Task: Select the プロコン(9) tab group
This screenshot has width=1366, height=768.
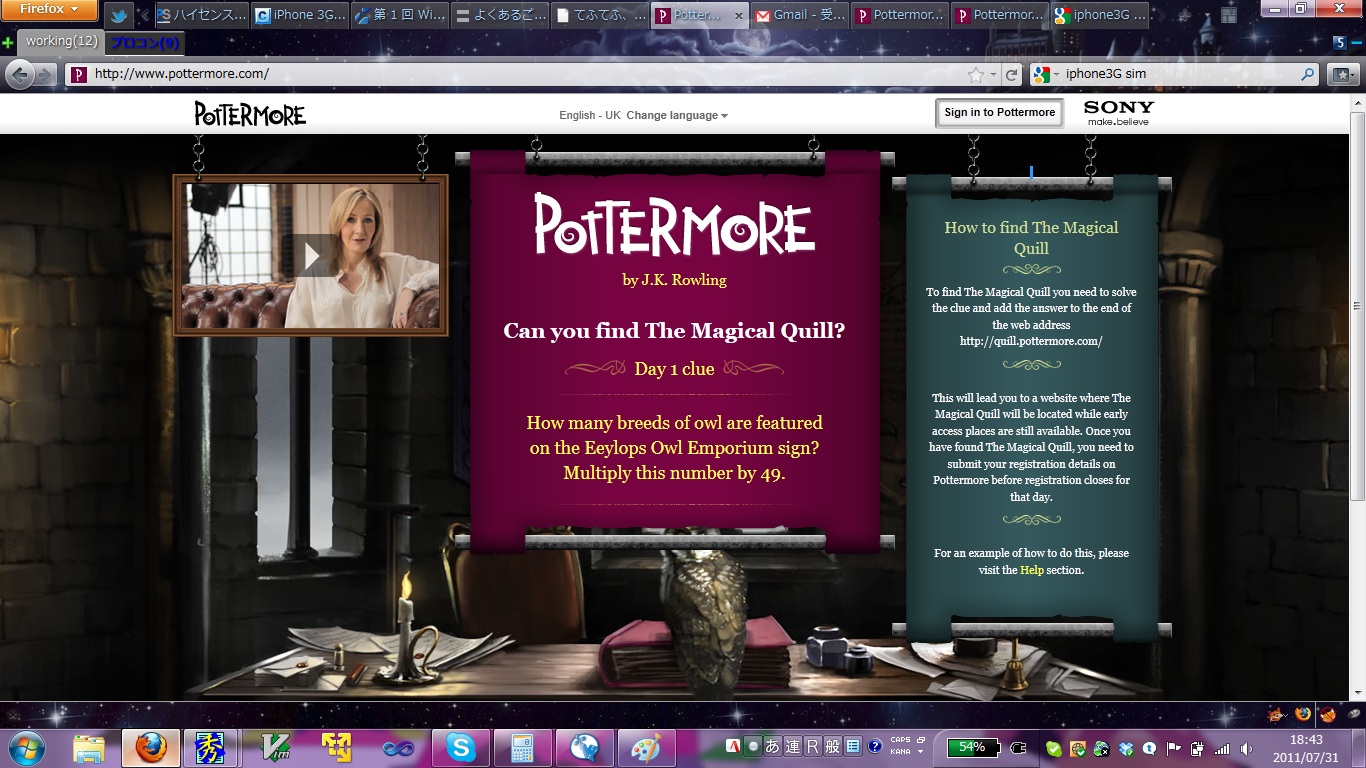Action: coord(144,43)
